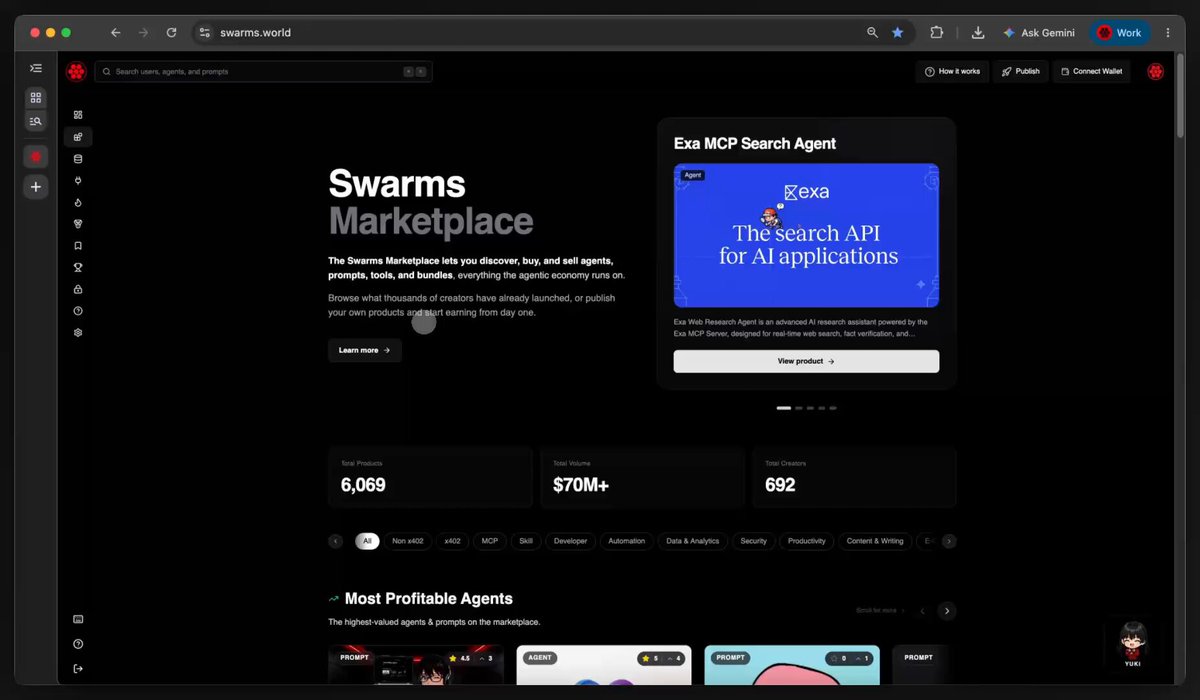
Task: Open View product for Exa MCP Search Agent
Action: (x=806, y=361)
